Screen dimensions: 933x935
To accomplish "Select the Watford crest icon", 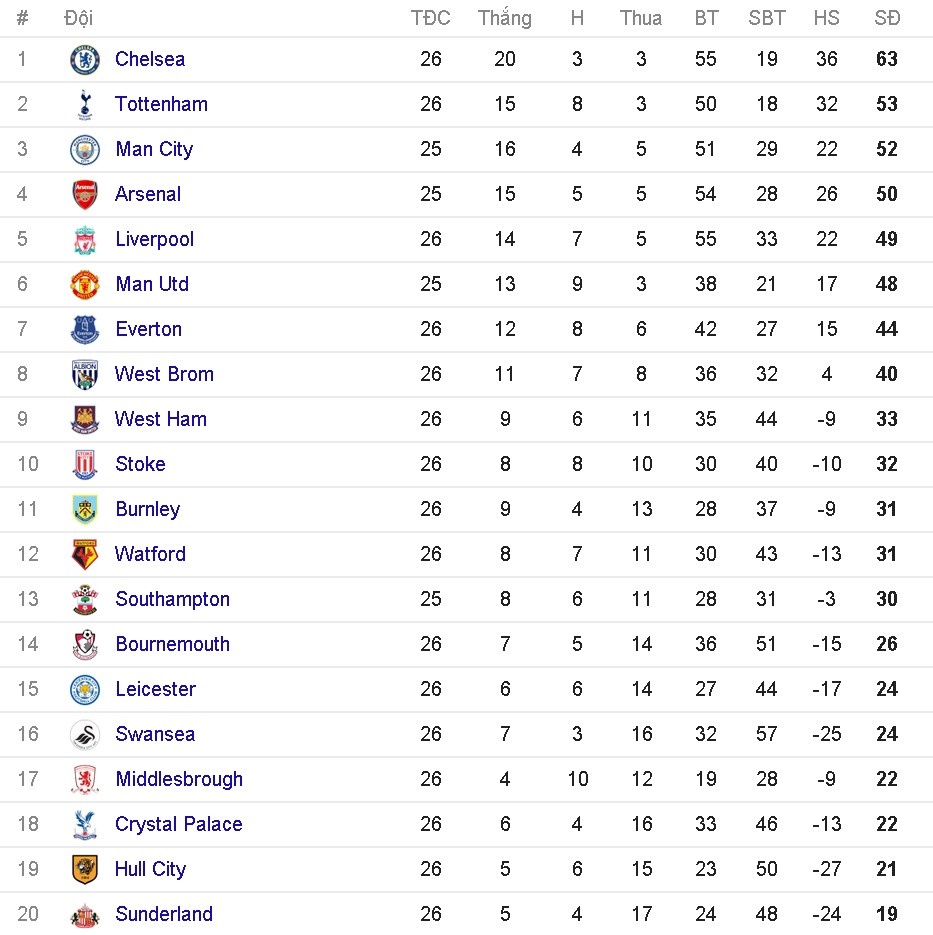I will [85, 554].
